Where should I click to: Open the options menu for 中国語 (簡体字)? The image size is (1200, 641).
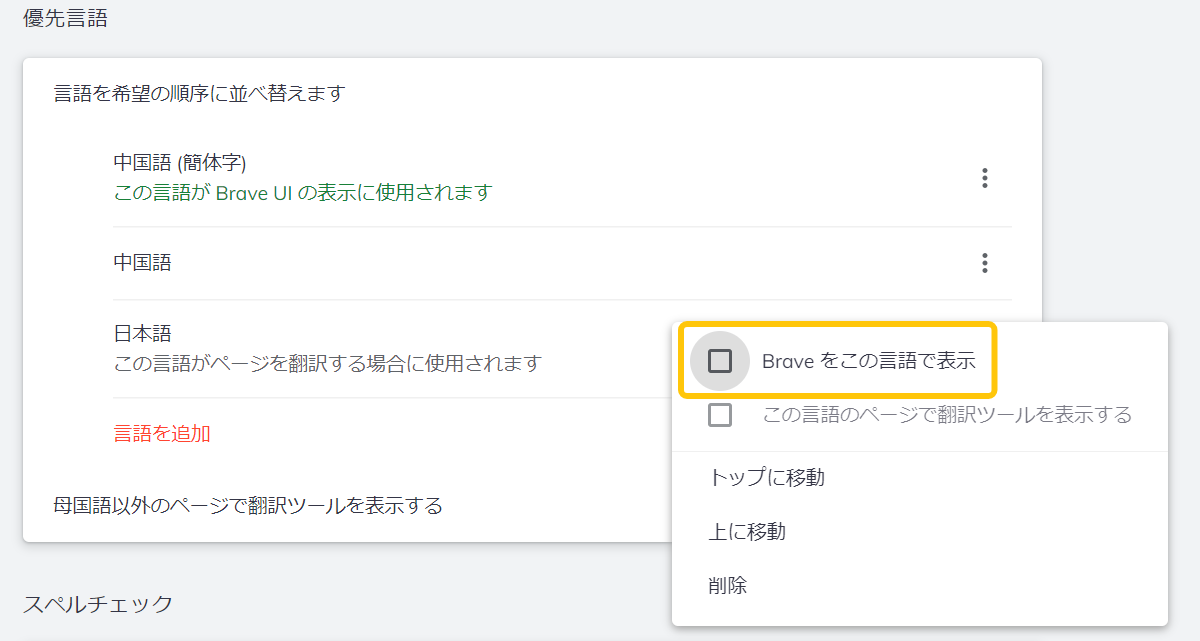pos(985,178)
